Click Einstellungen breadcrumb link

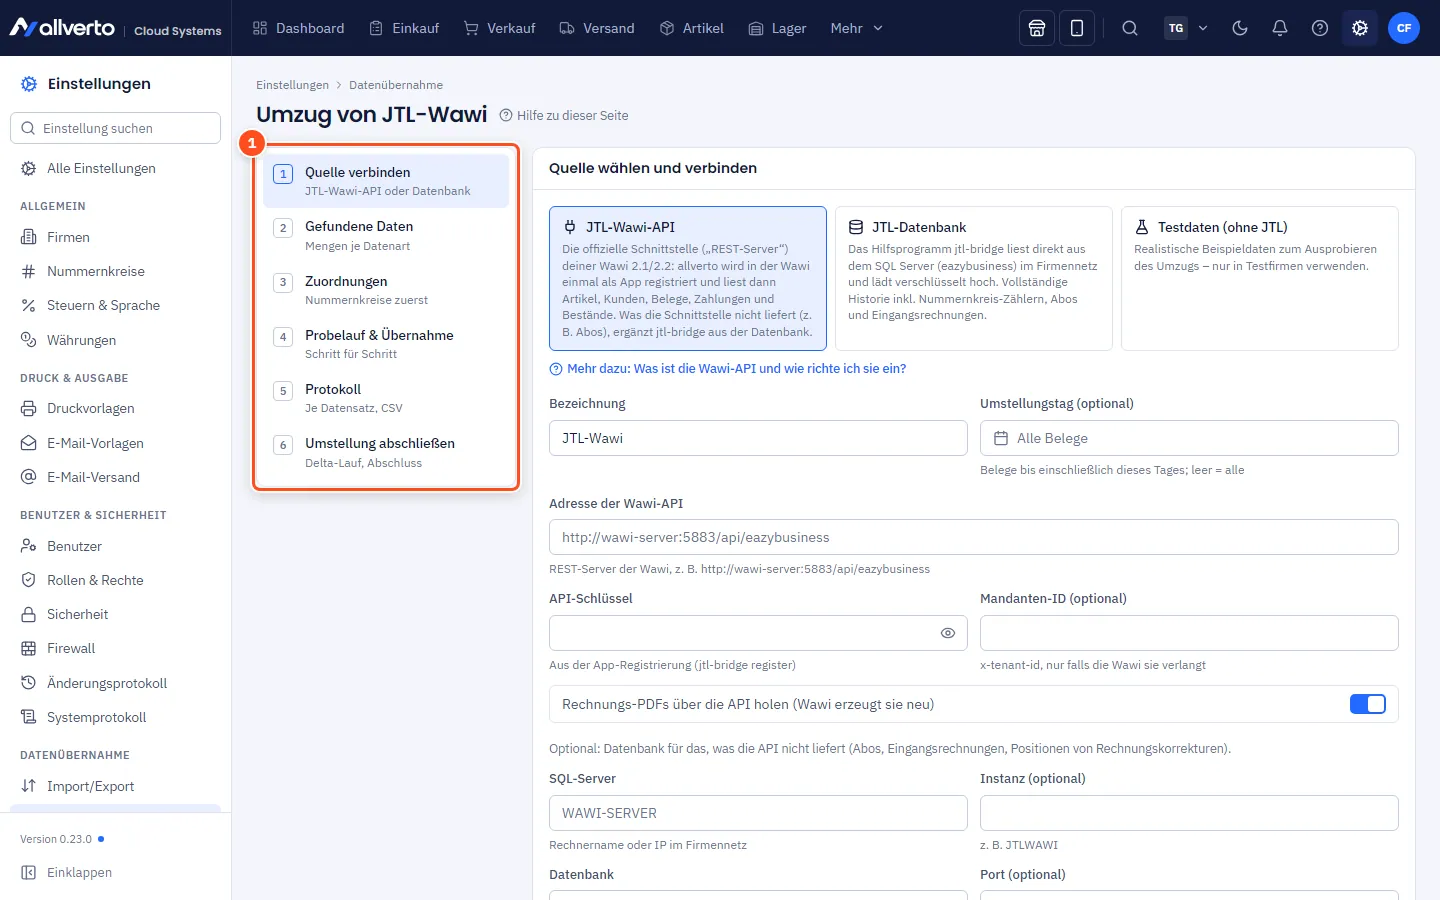coord(292,85)
